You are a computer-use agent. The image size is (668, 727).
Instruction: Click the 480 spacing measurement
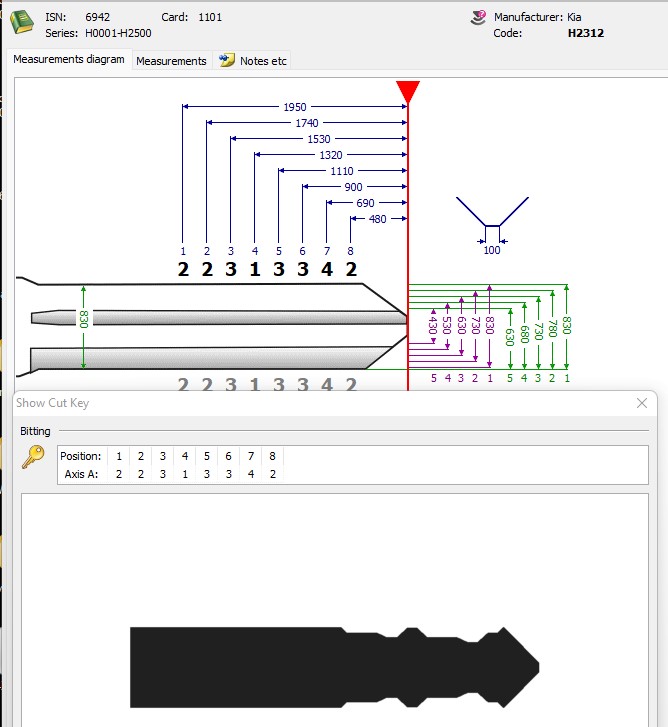(377, 219)
